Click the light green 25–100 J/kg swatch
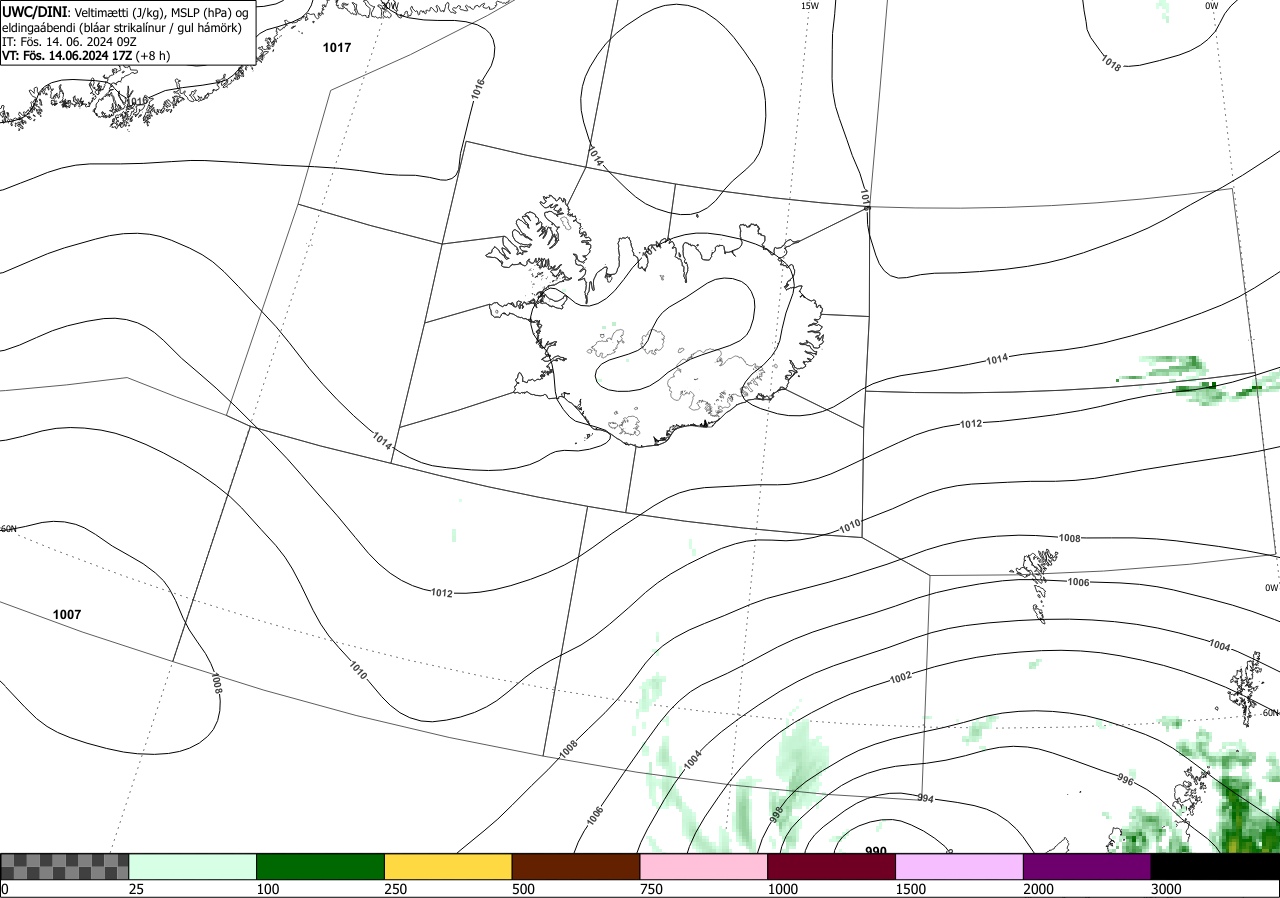The width and height of the screenshot is (1280, 898). pos(192,866)
